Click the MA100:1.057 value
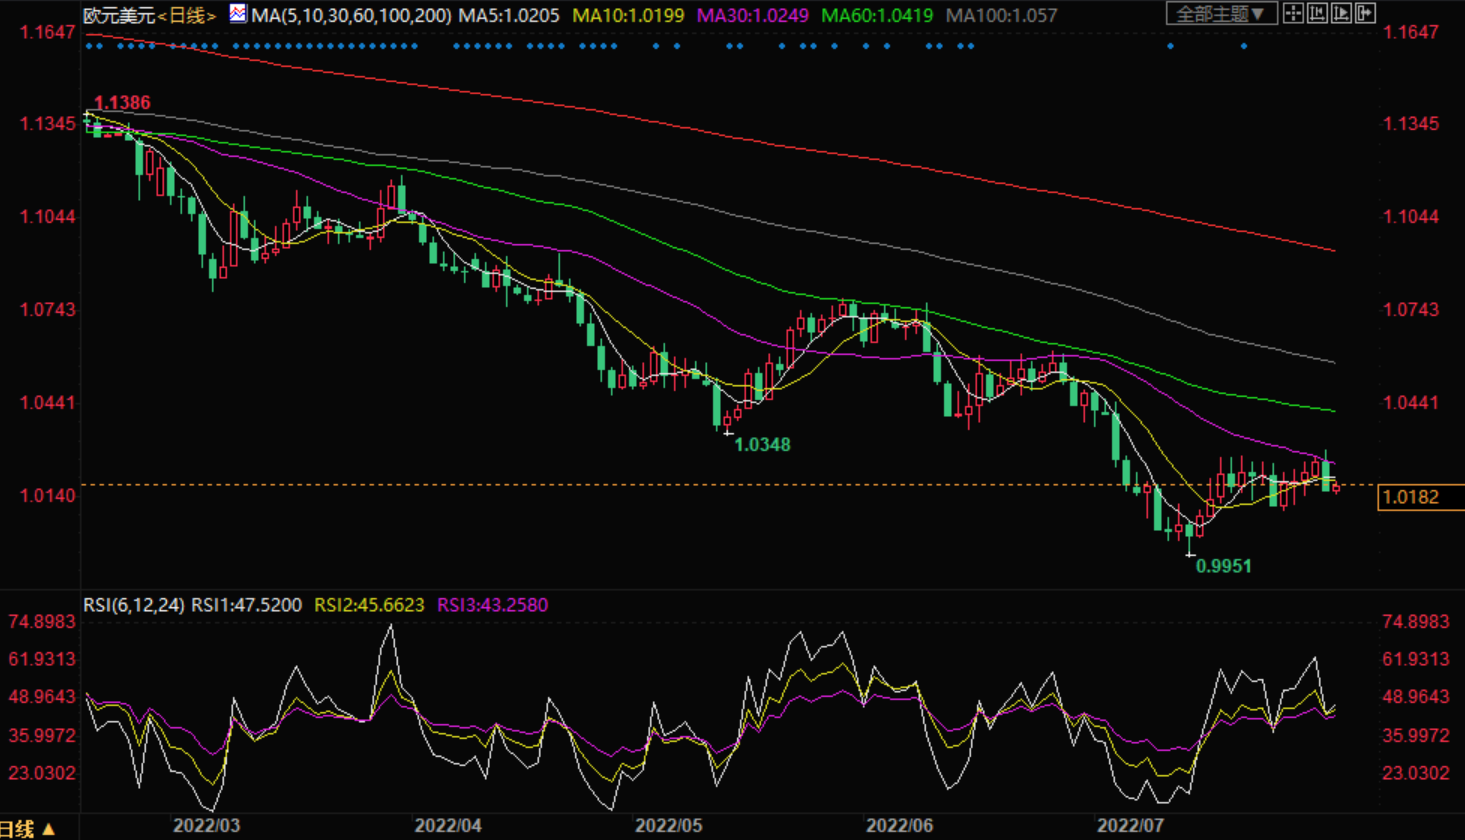The height and width of the screenshot is (840, 1465). [x=1001, y=16]
